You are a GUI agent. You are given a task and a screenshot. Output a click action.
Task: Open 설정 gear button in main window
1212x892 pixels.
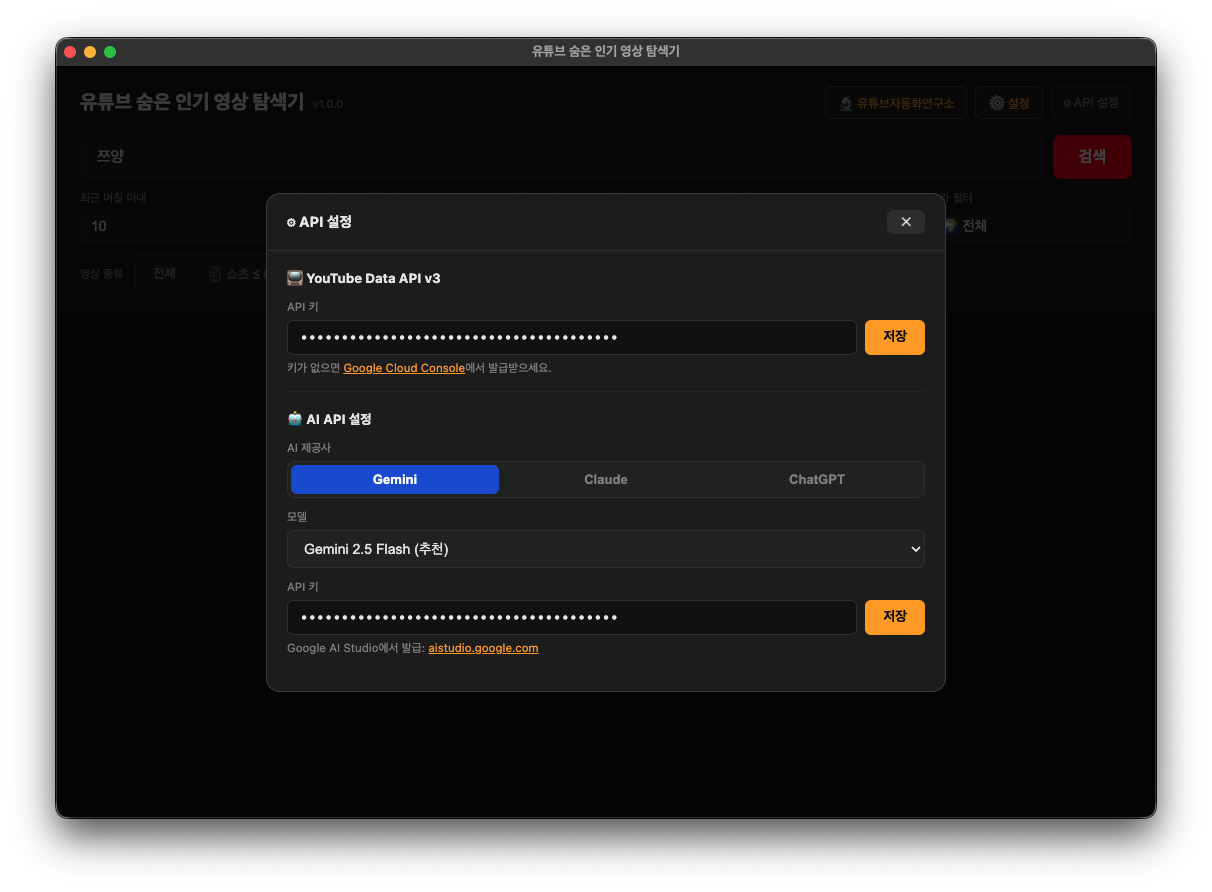point(1009,103)
